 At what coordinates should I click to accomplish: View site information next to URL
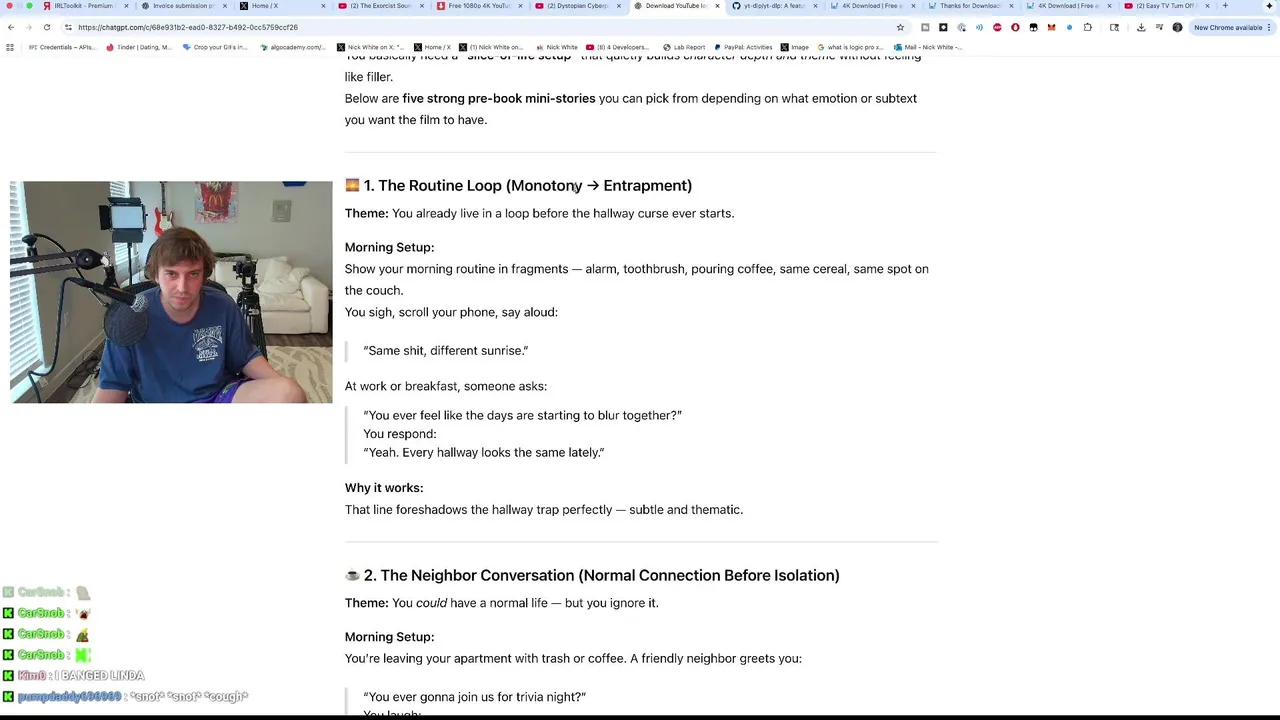click(x=68, y=27)
